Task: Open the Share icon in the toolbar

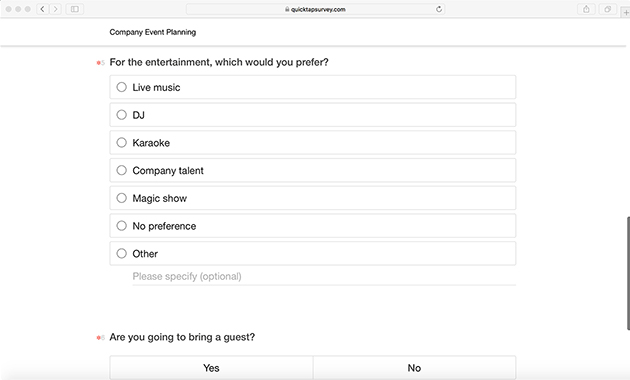Action: tap(586, 9)
